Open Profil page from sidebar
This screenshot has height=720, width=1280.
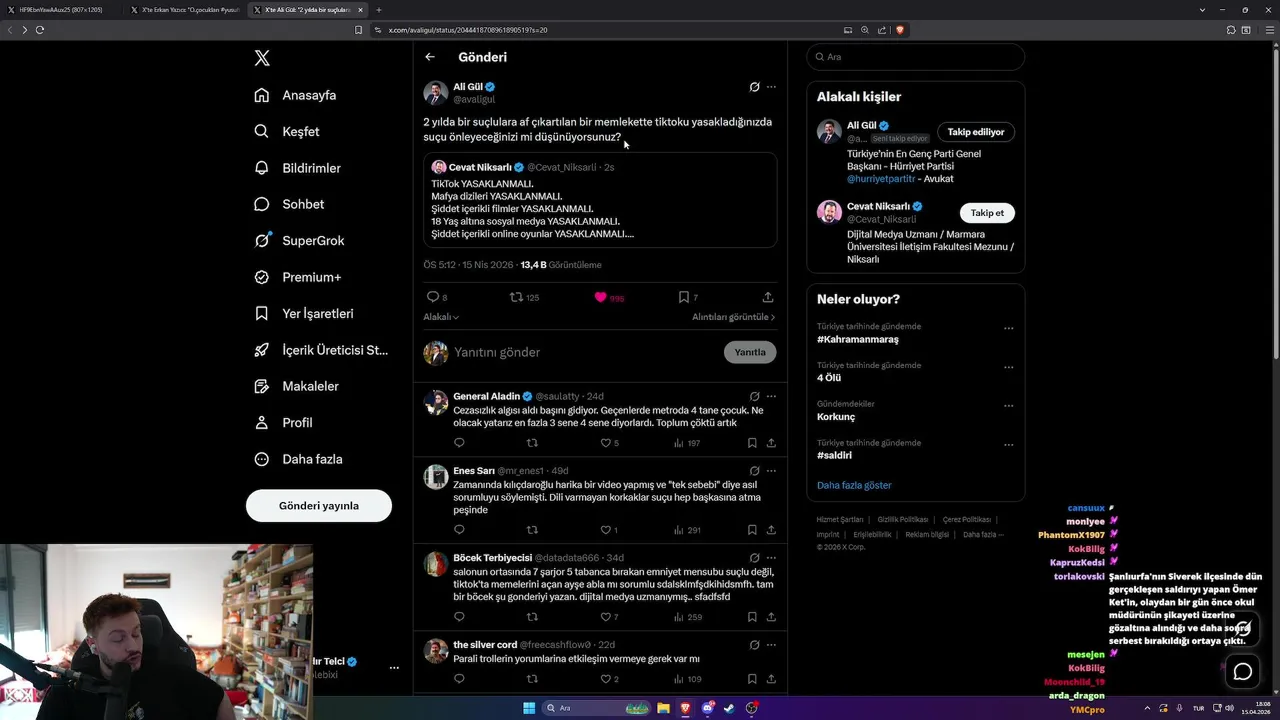283,423
